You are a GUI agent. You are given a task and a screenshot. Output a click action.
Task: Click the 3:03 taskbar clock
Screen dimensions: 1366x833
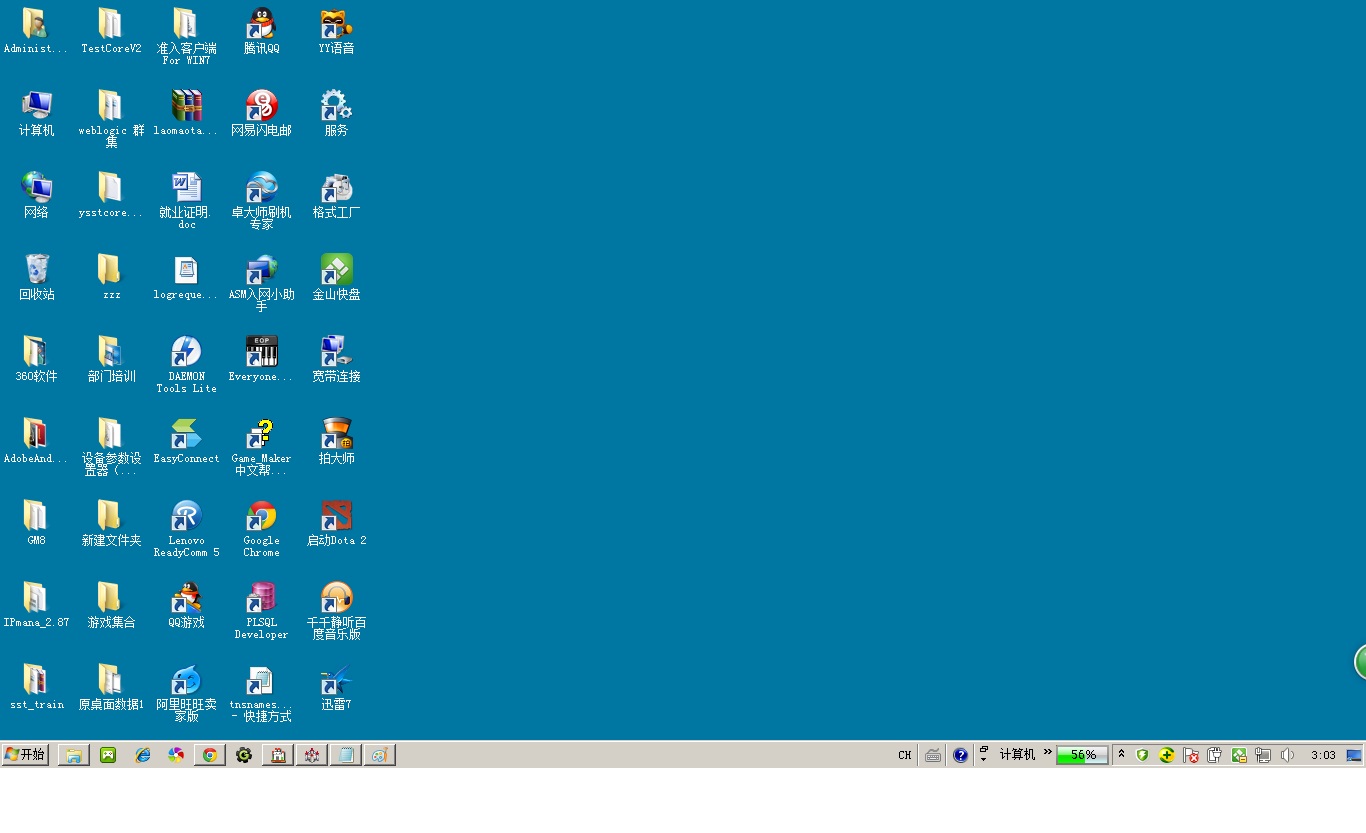1323,755
